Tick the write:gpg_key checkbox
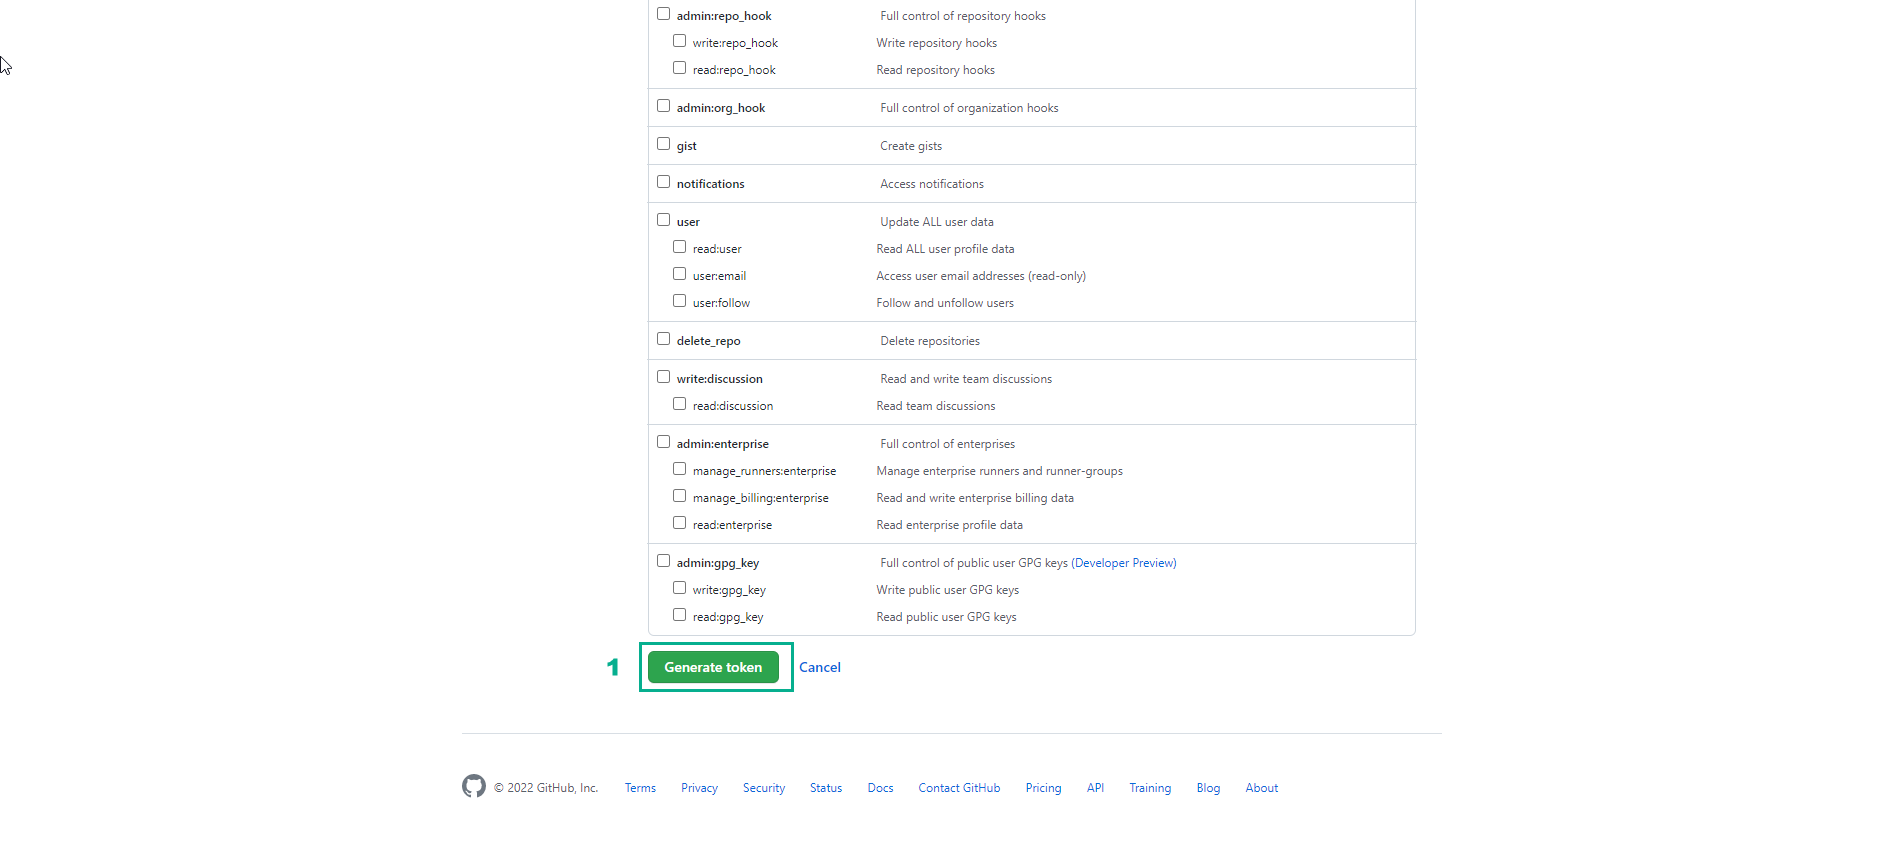The image size is (1900, 845). [679, 588]
